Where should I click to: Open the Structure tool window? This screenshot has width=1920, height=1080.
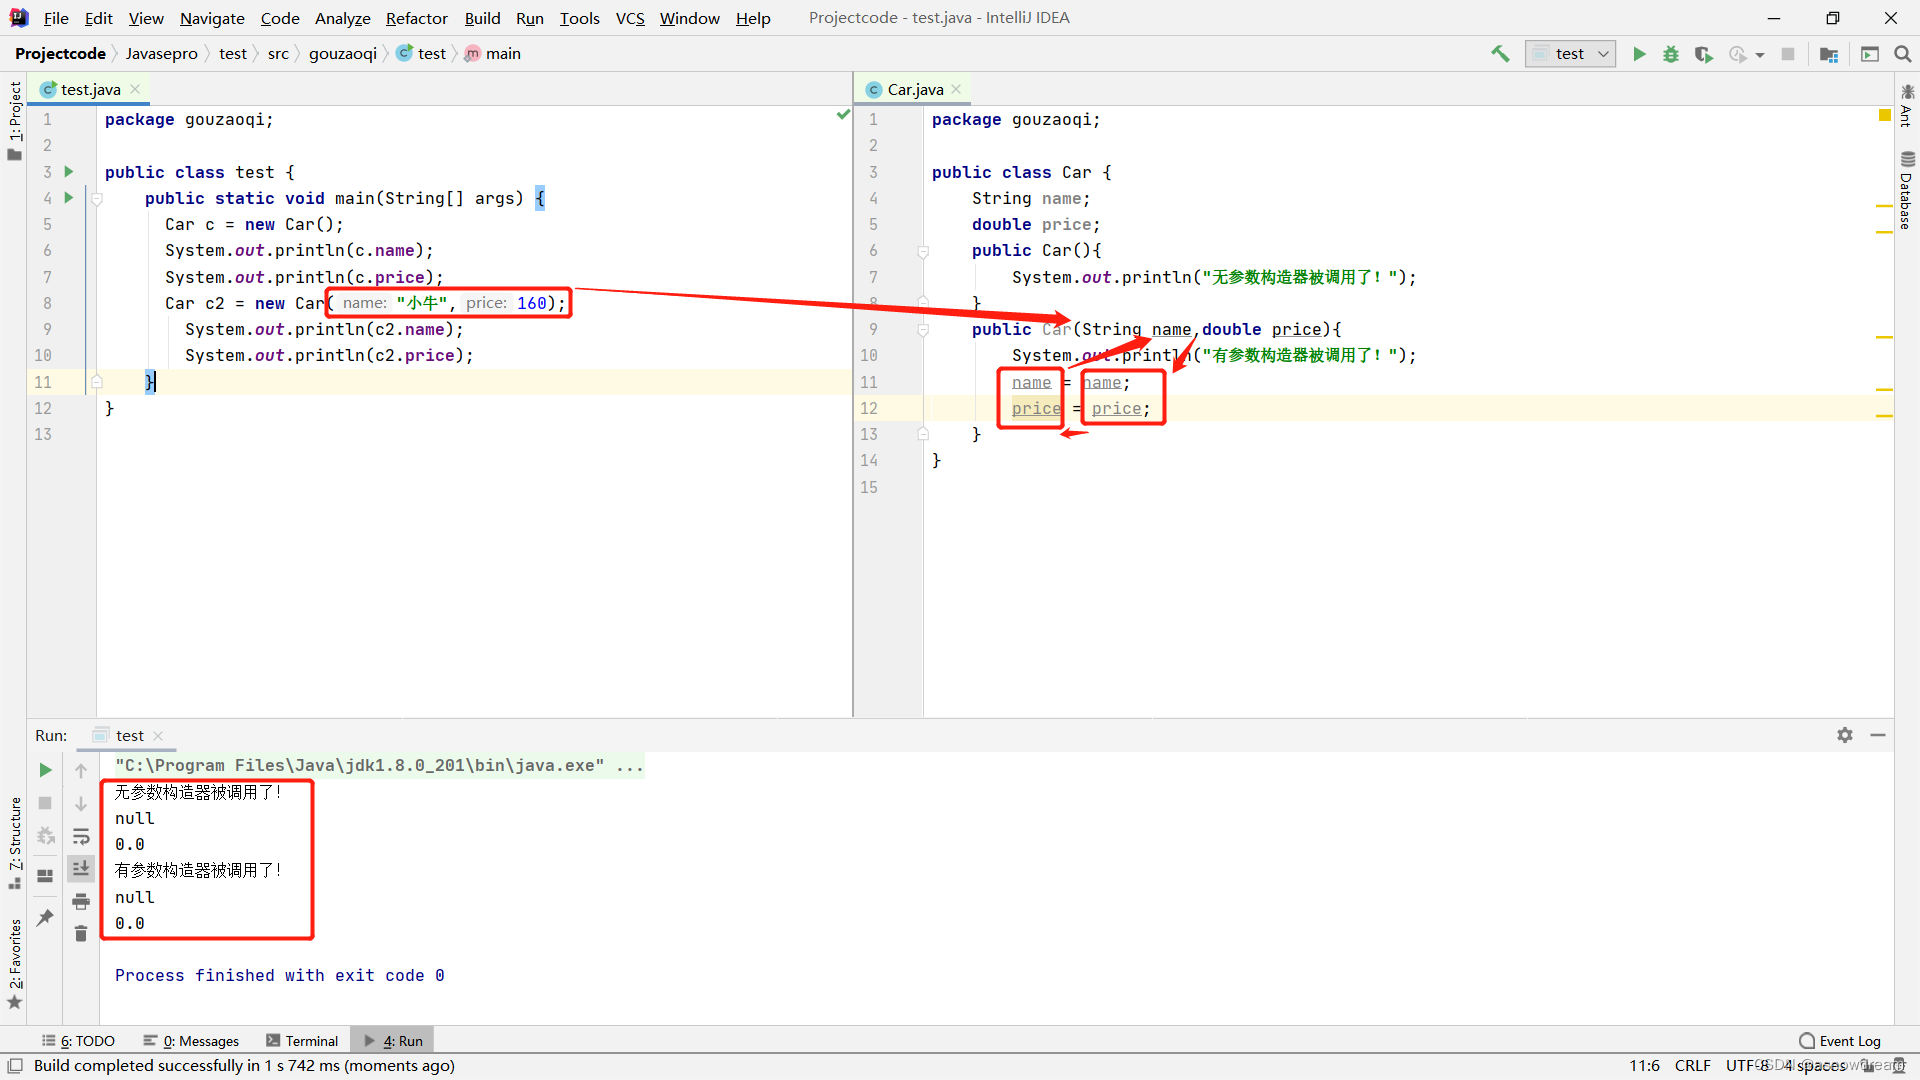[x=14, y=842]
